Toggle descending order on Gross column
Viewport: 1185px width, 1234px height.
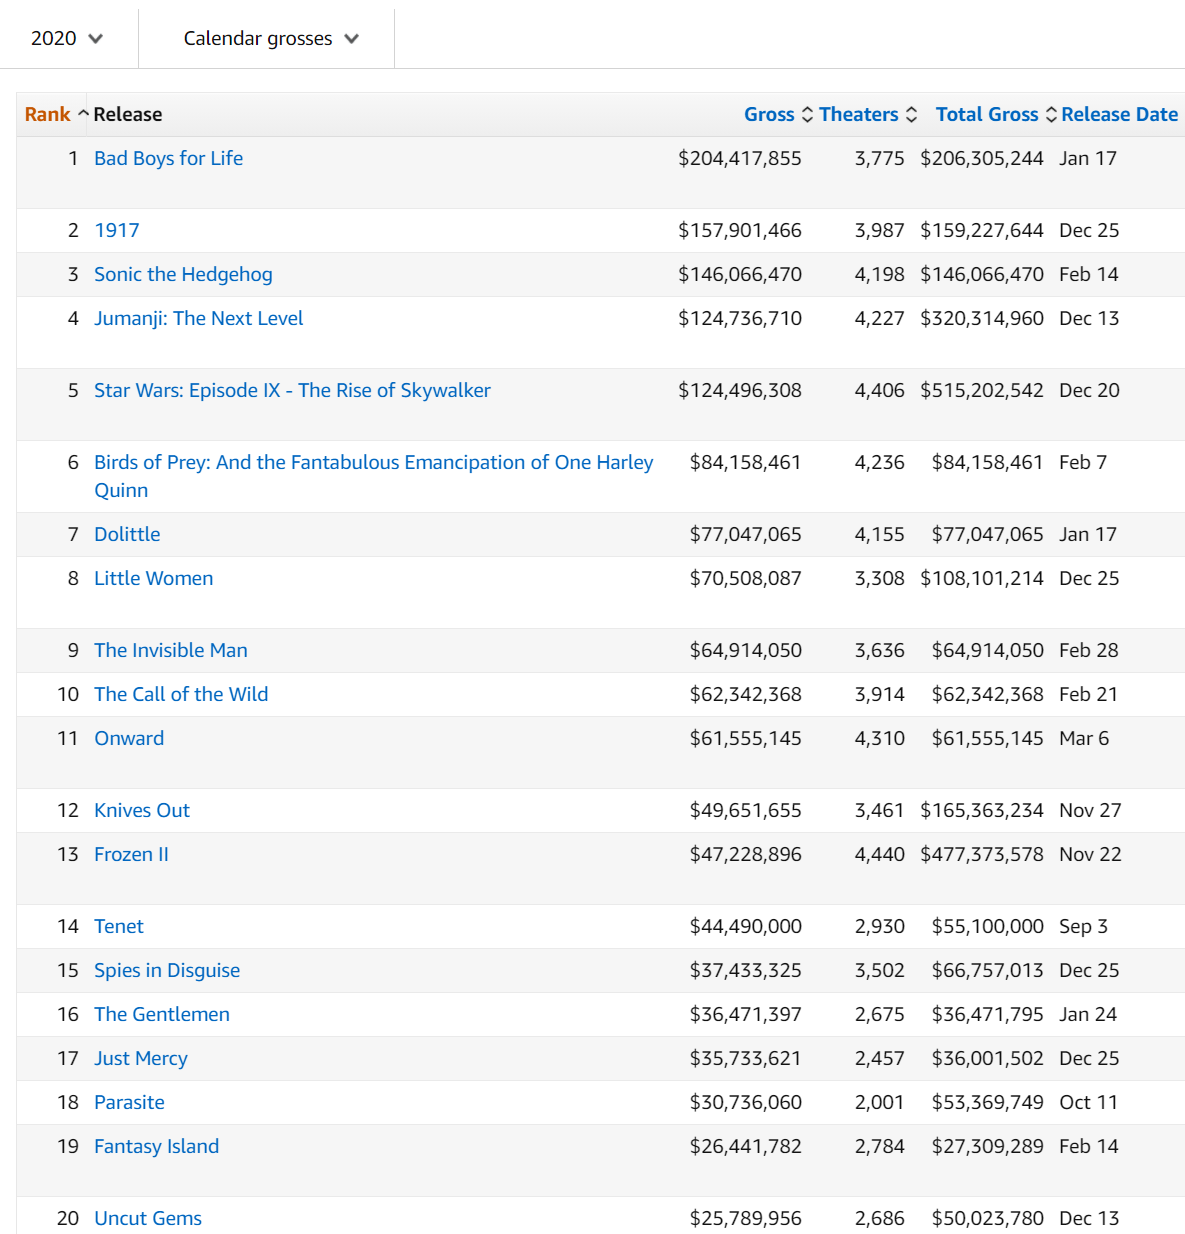805,114
